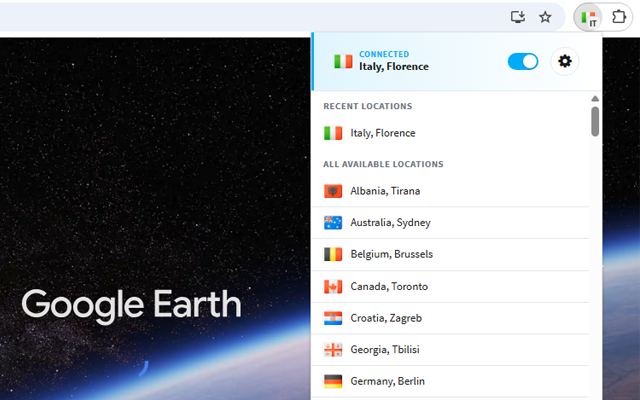This screenshot has width=640, height=400.
Task: Connect to Croatia, Zagreb
Action: click(x=450, y=318)
